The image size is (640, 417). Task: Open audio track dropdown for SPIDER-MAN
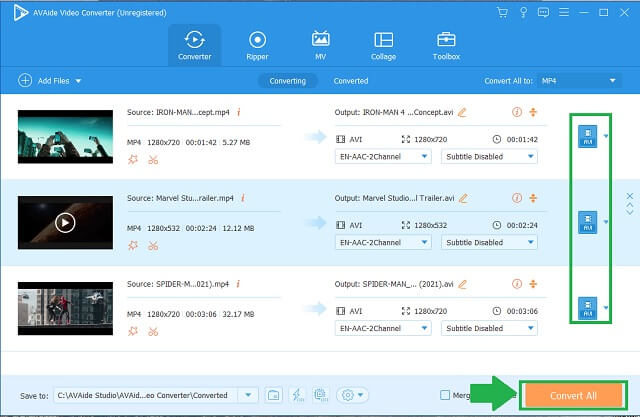point(383,328)
